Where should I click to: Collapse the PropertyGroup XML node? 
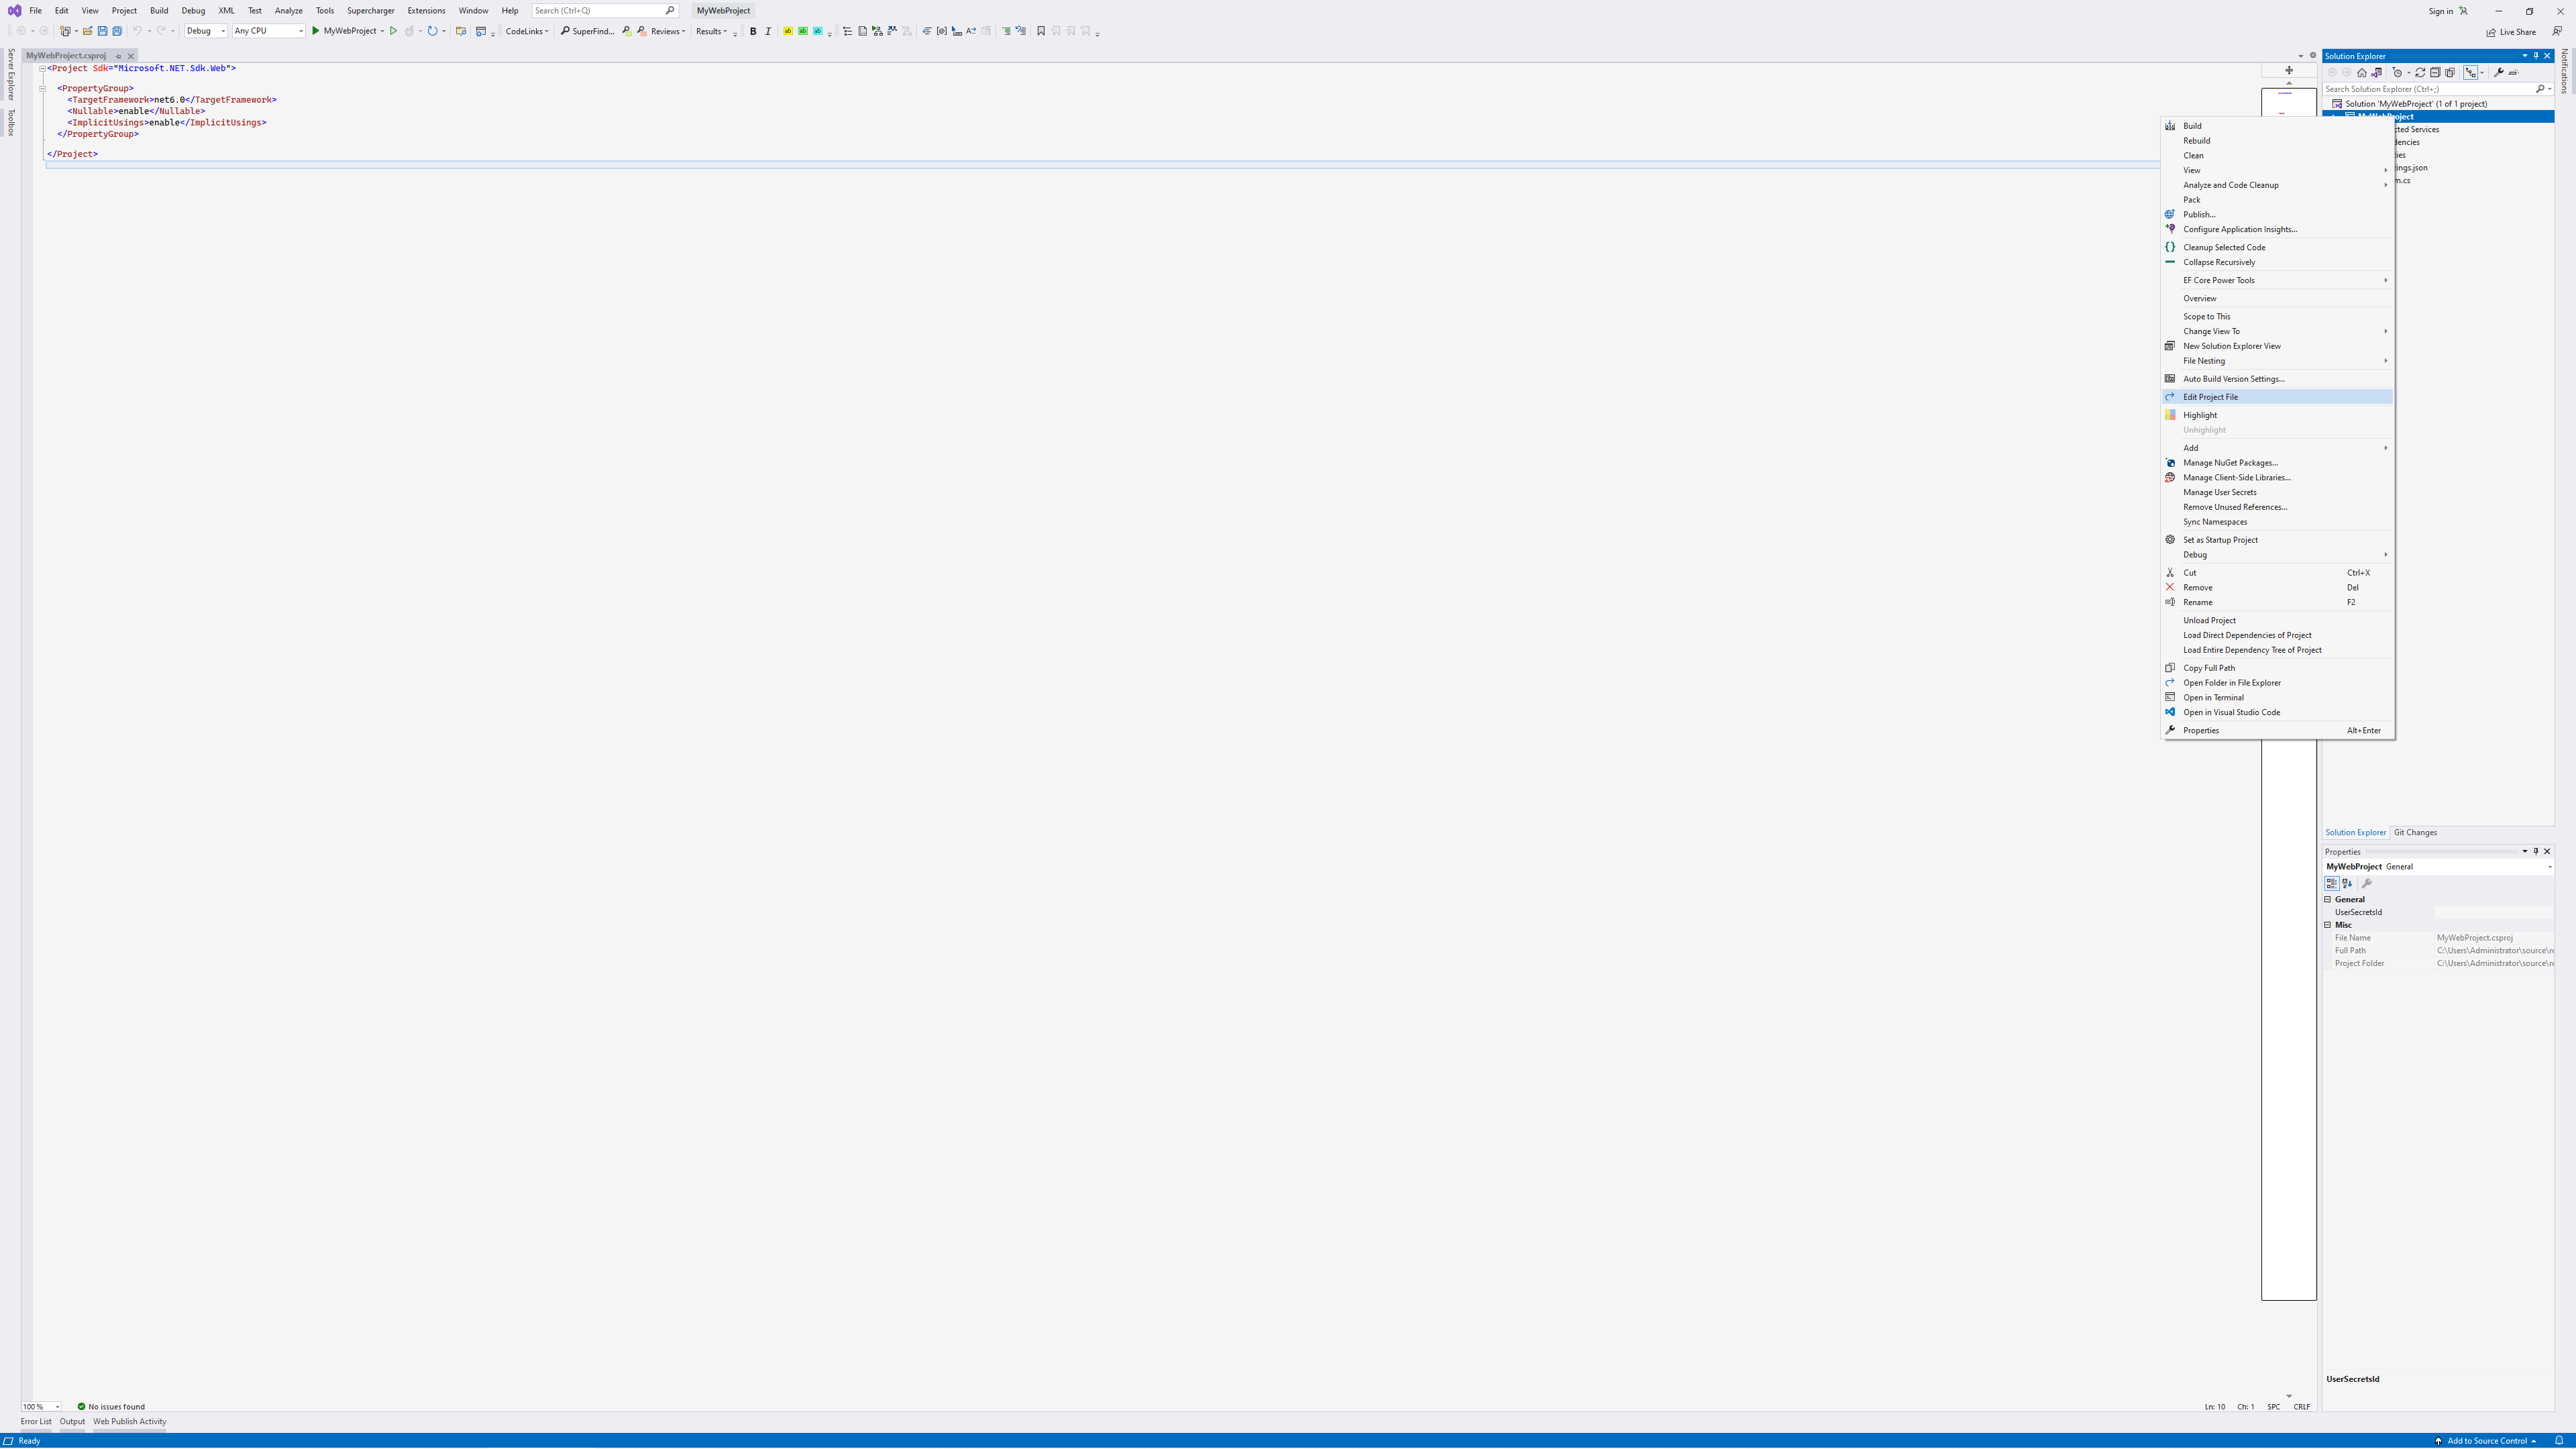(43, 88)
